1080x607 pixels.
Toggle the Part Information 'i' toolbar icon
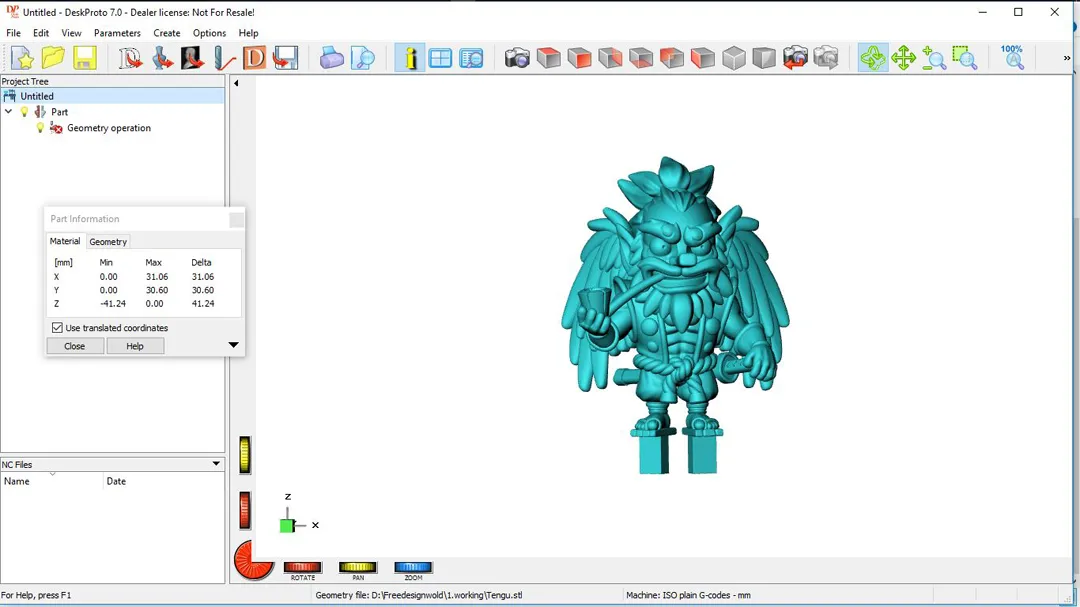410,59
